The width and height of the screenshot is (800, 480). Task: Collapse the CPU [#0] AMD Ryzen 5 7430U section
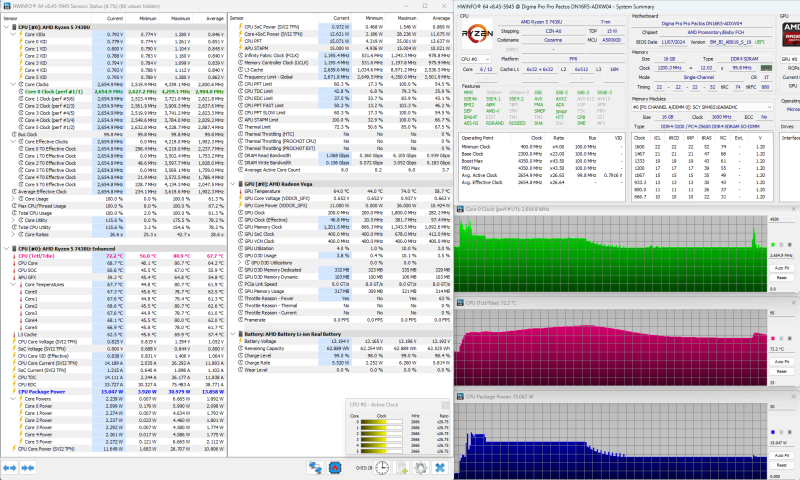pyautogui.click(x=6, y=27)
